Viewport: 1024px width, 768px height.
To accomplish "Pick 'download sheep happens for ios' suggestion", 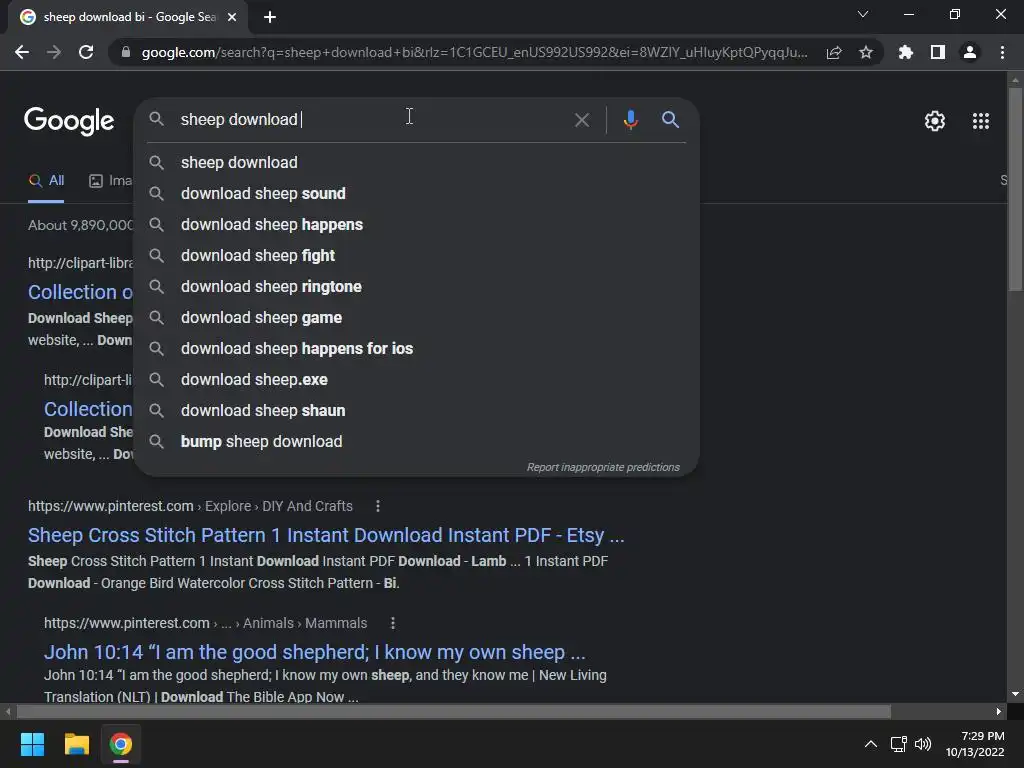I will (x=417, y=349).
